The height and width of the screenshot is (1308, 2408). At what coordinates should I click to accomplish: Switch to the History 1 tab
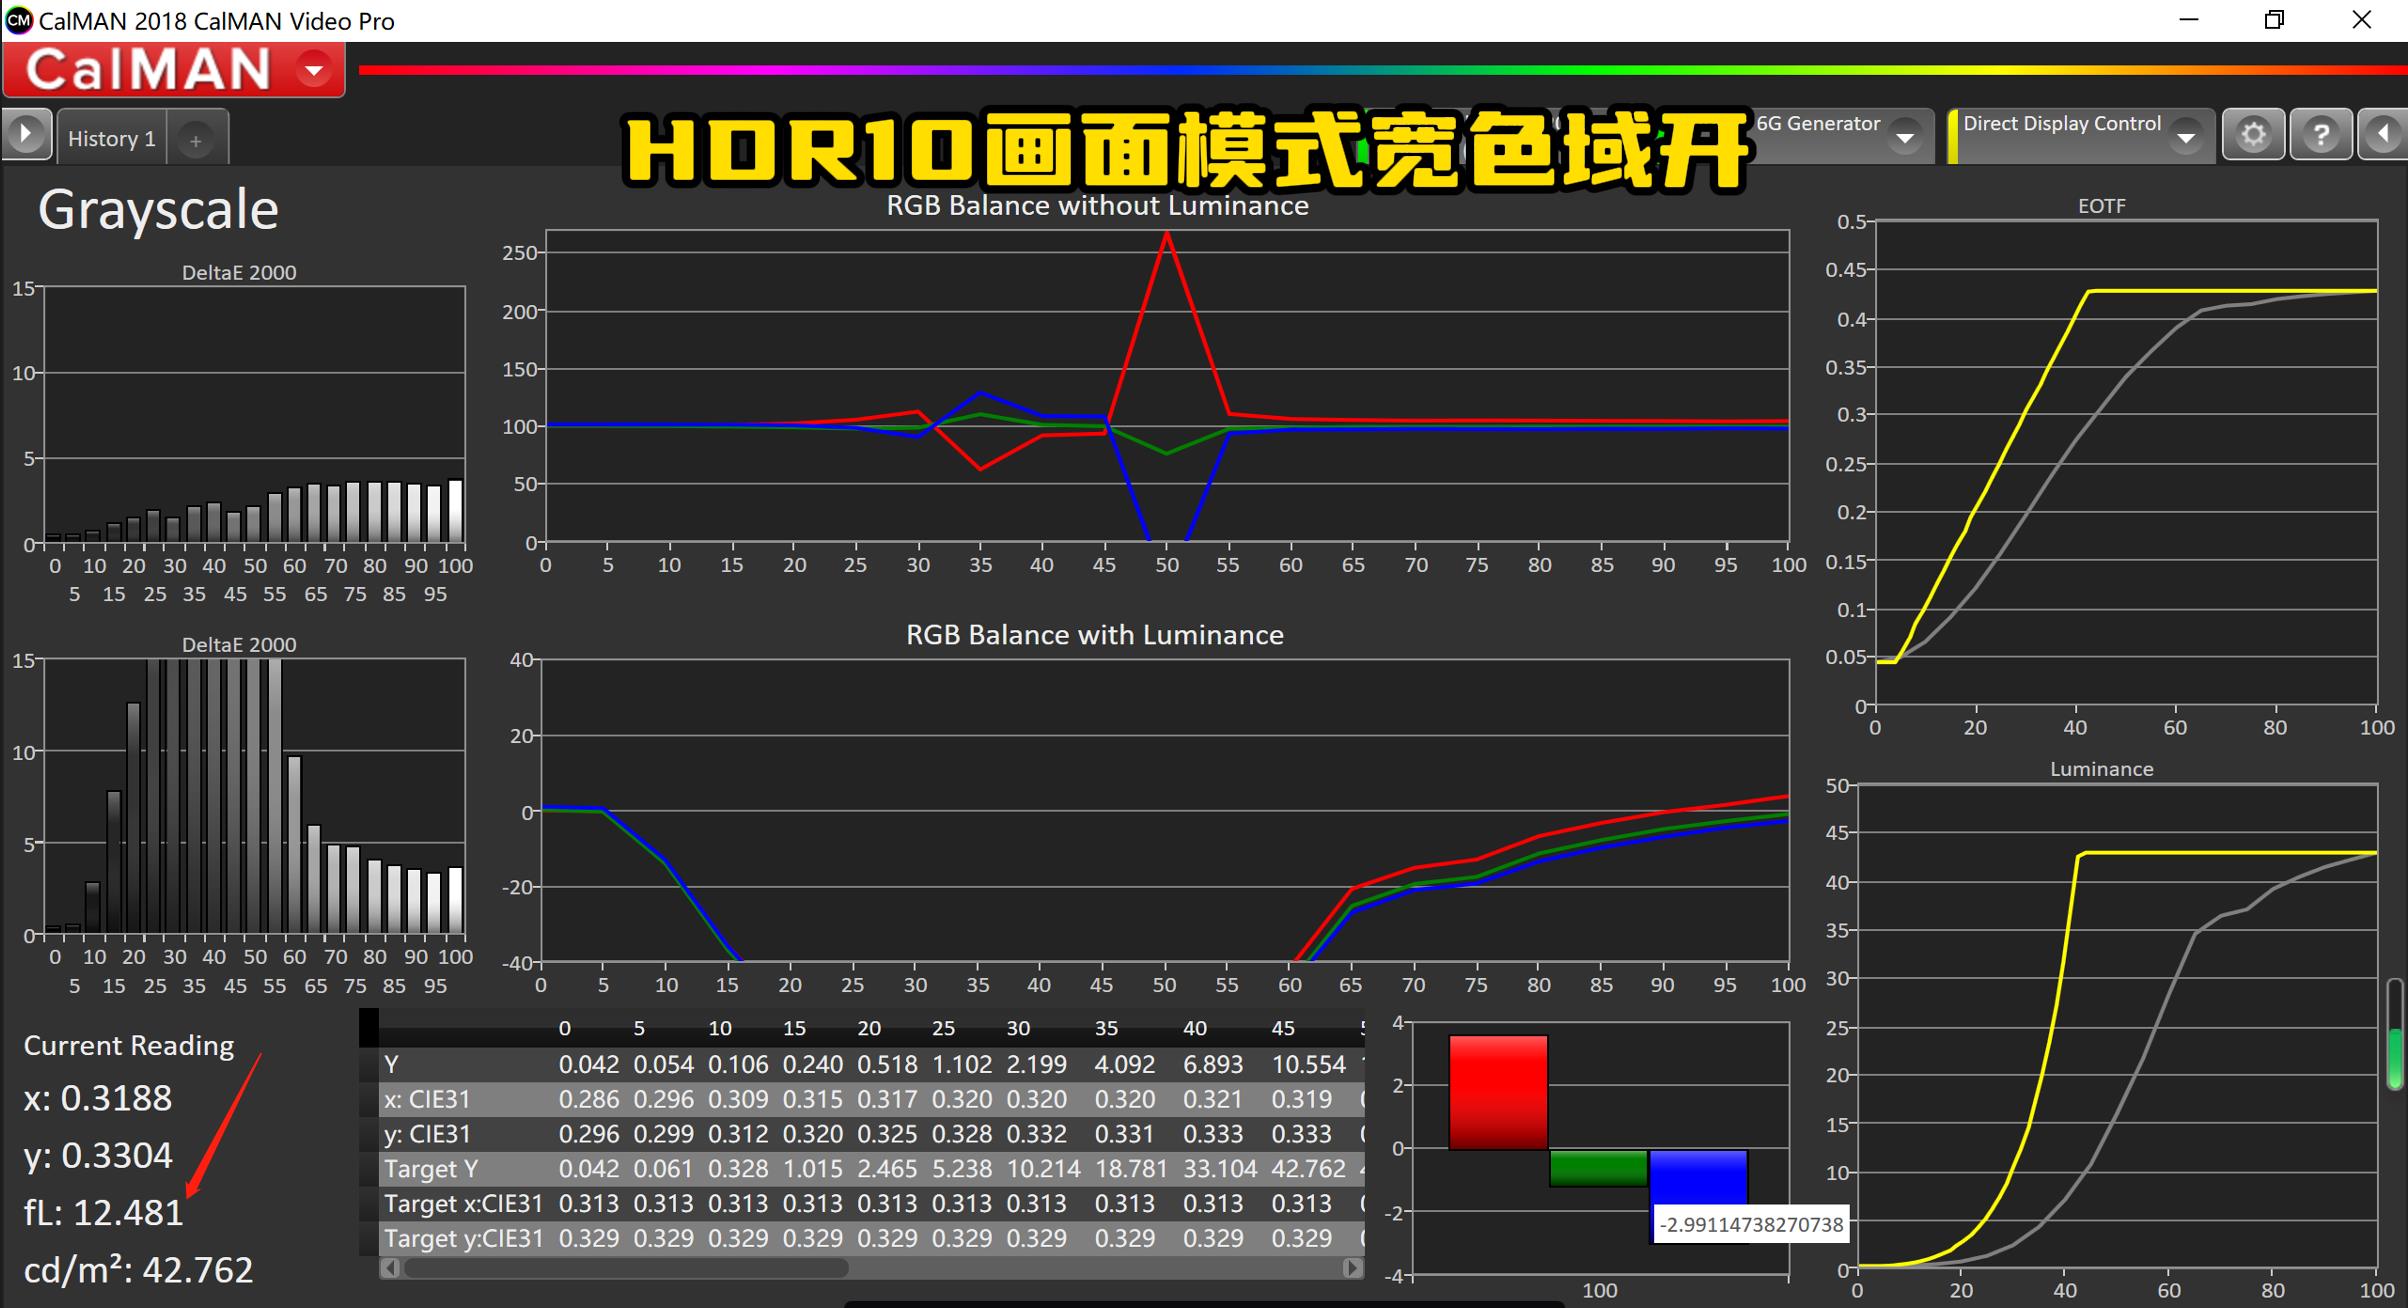[x=110, y=138]
